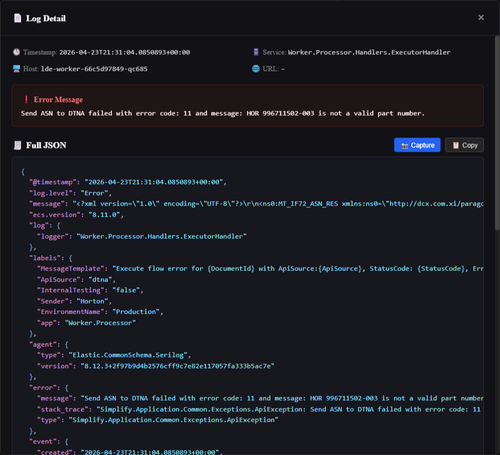Click the "MessageTemplate" JSON line
This screenshot has height=455, width=500.
(x=260, y=269)
